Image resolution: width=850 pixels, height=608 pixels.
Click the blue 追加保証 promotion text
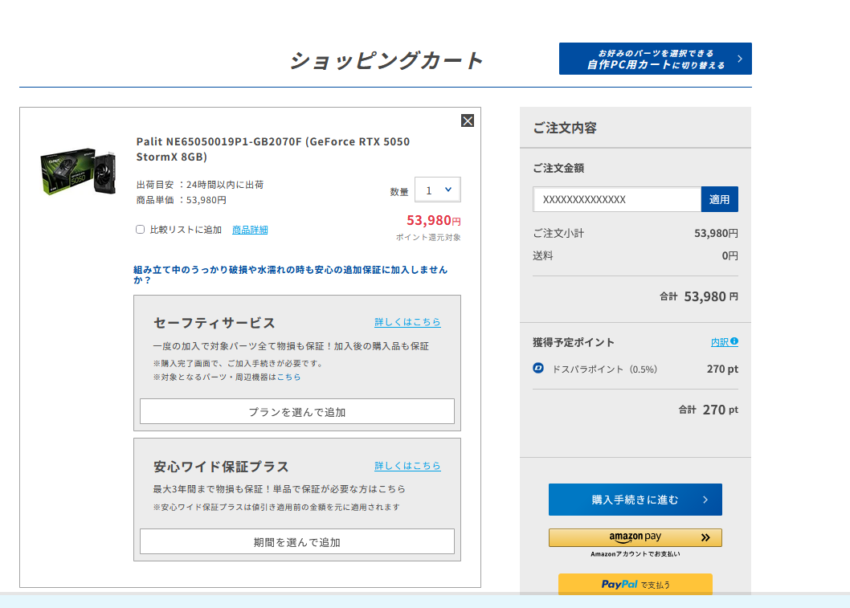coord(291,275)
